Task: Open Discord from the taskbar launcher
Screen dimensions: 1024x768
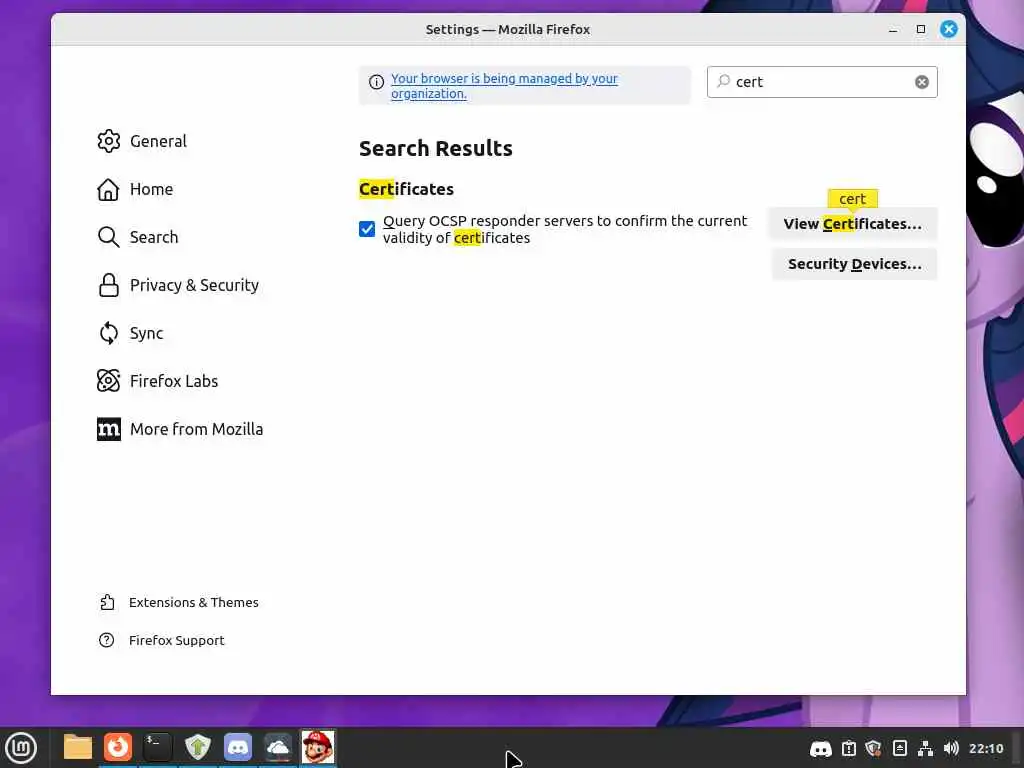Action: tap(238, 747)
